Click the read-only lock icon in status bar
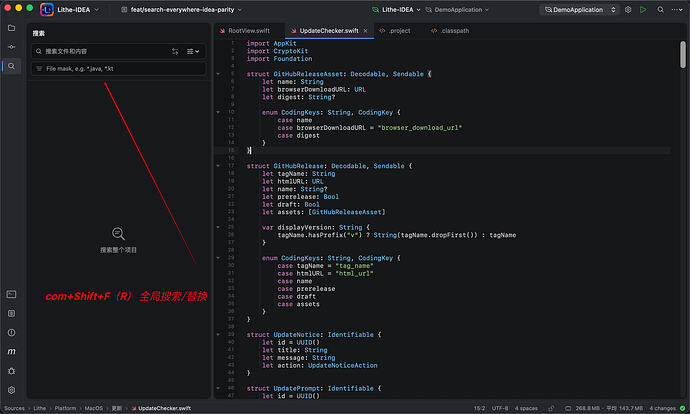690x414 pixels. pyautogui.click(x=551, y=408)
